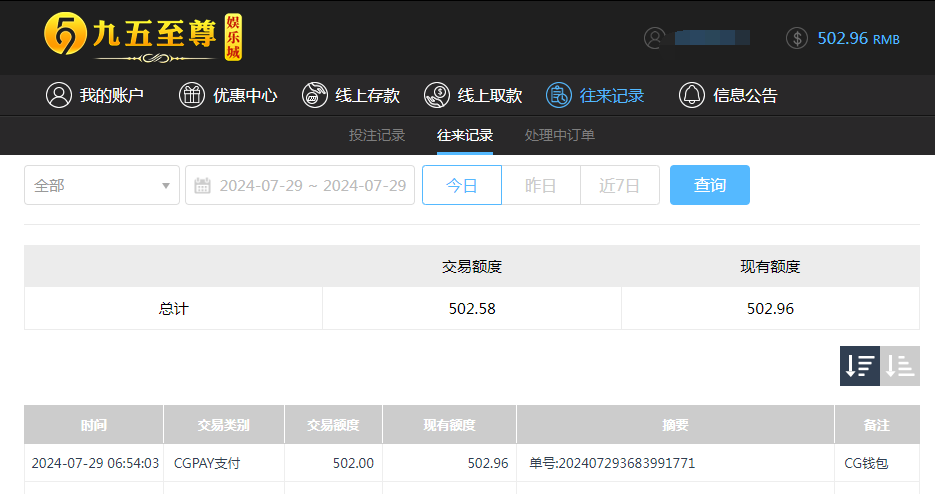The height and width of the screenshot is (494, 935).
Task: Click the 九五至尊 site logo
Action: (x=143, y=37)
